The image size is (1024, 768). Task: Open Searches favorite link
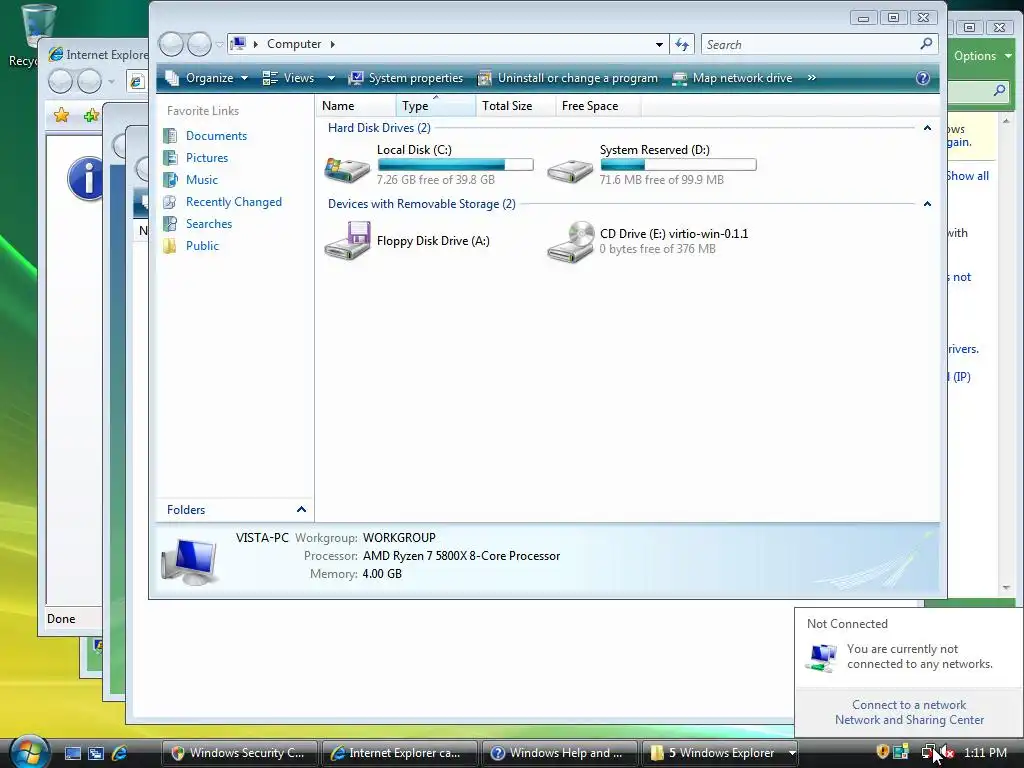click(x=209, y=224)
